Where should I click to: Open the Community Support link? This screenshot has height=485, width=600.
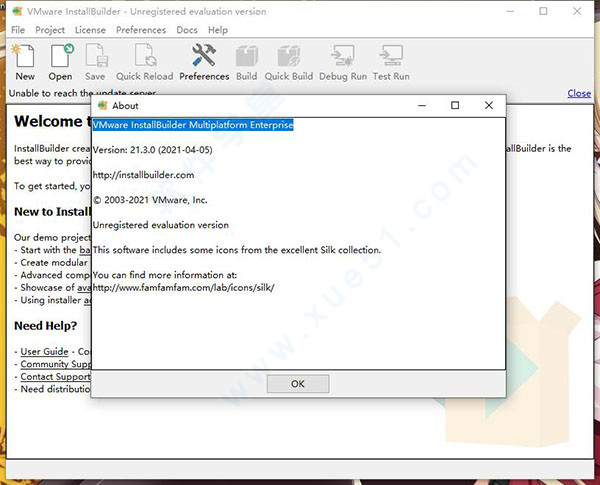point(56,364)
